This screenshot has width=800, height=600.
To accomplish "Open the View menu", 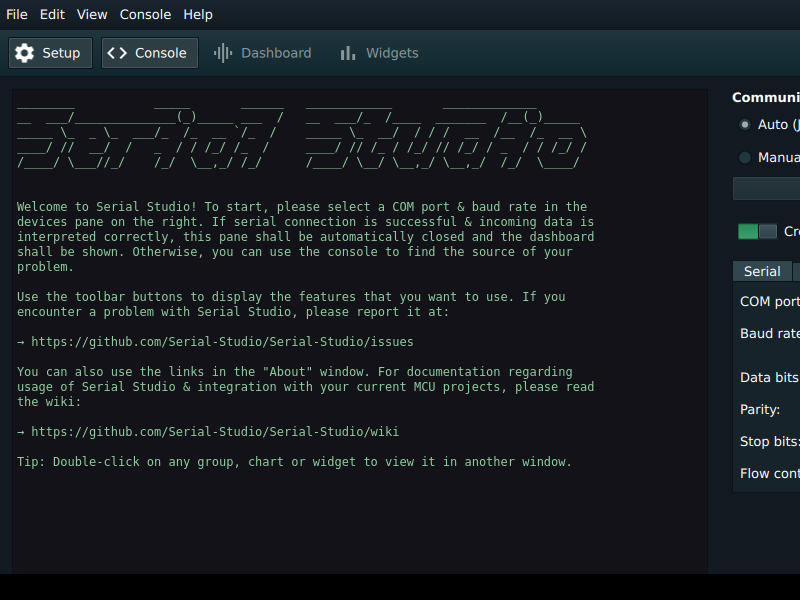I will [92, 14].
